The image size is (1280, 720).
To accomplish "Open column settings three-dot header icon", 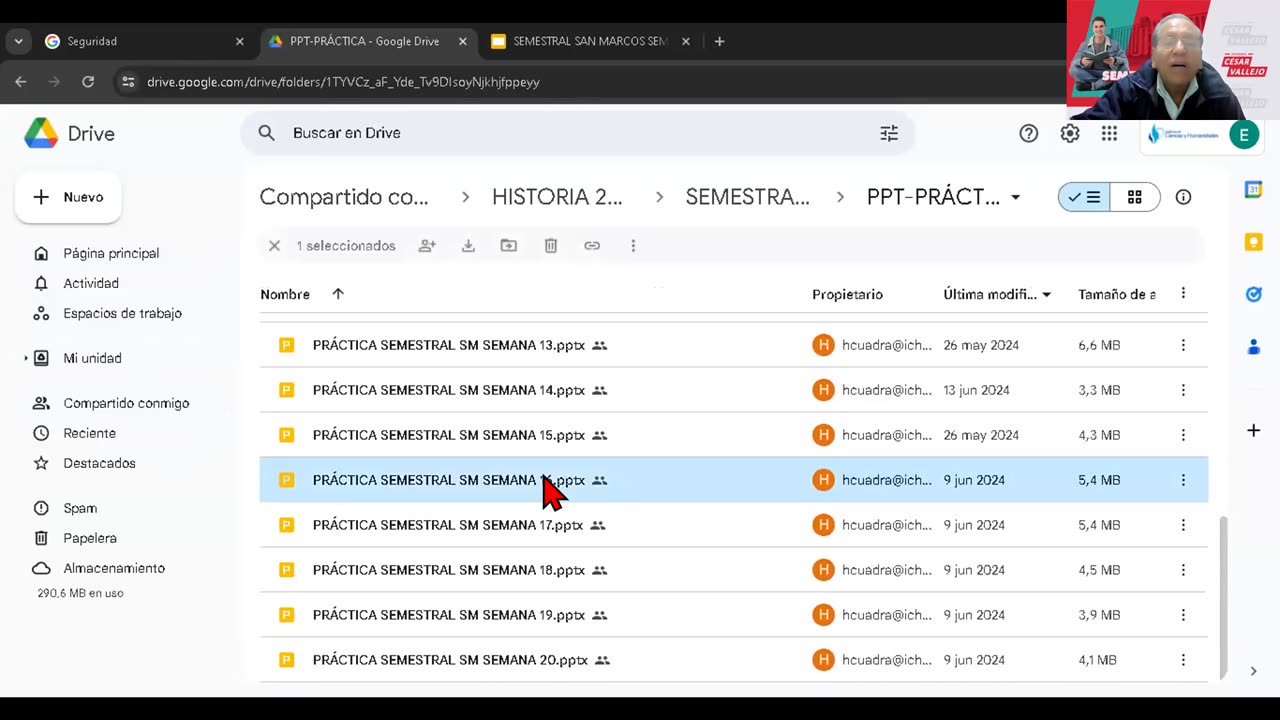I will pos(1183,293).
